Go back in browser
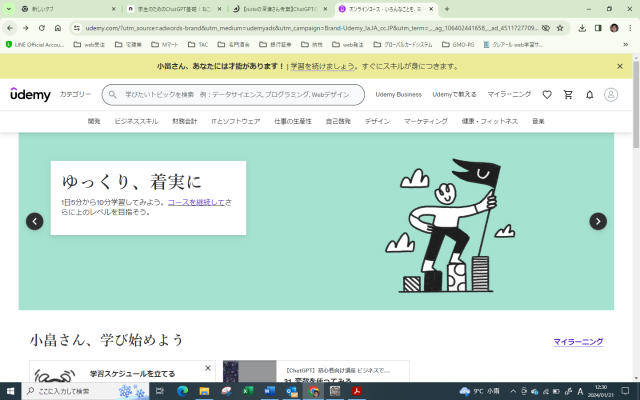The image size is (640, 400). [x=10, y=28]
